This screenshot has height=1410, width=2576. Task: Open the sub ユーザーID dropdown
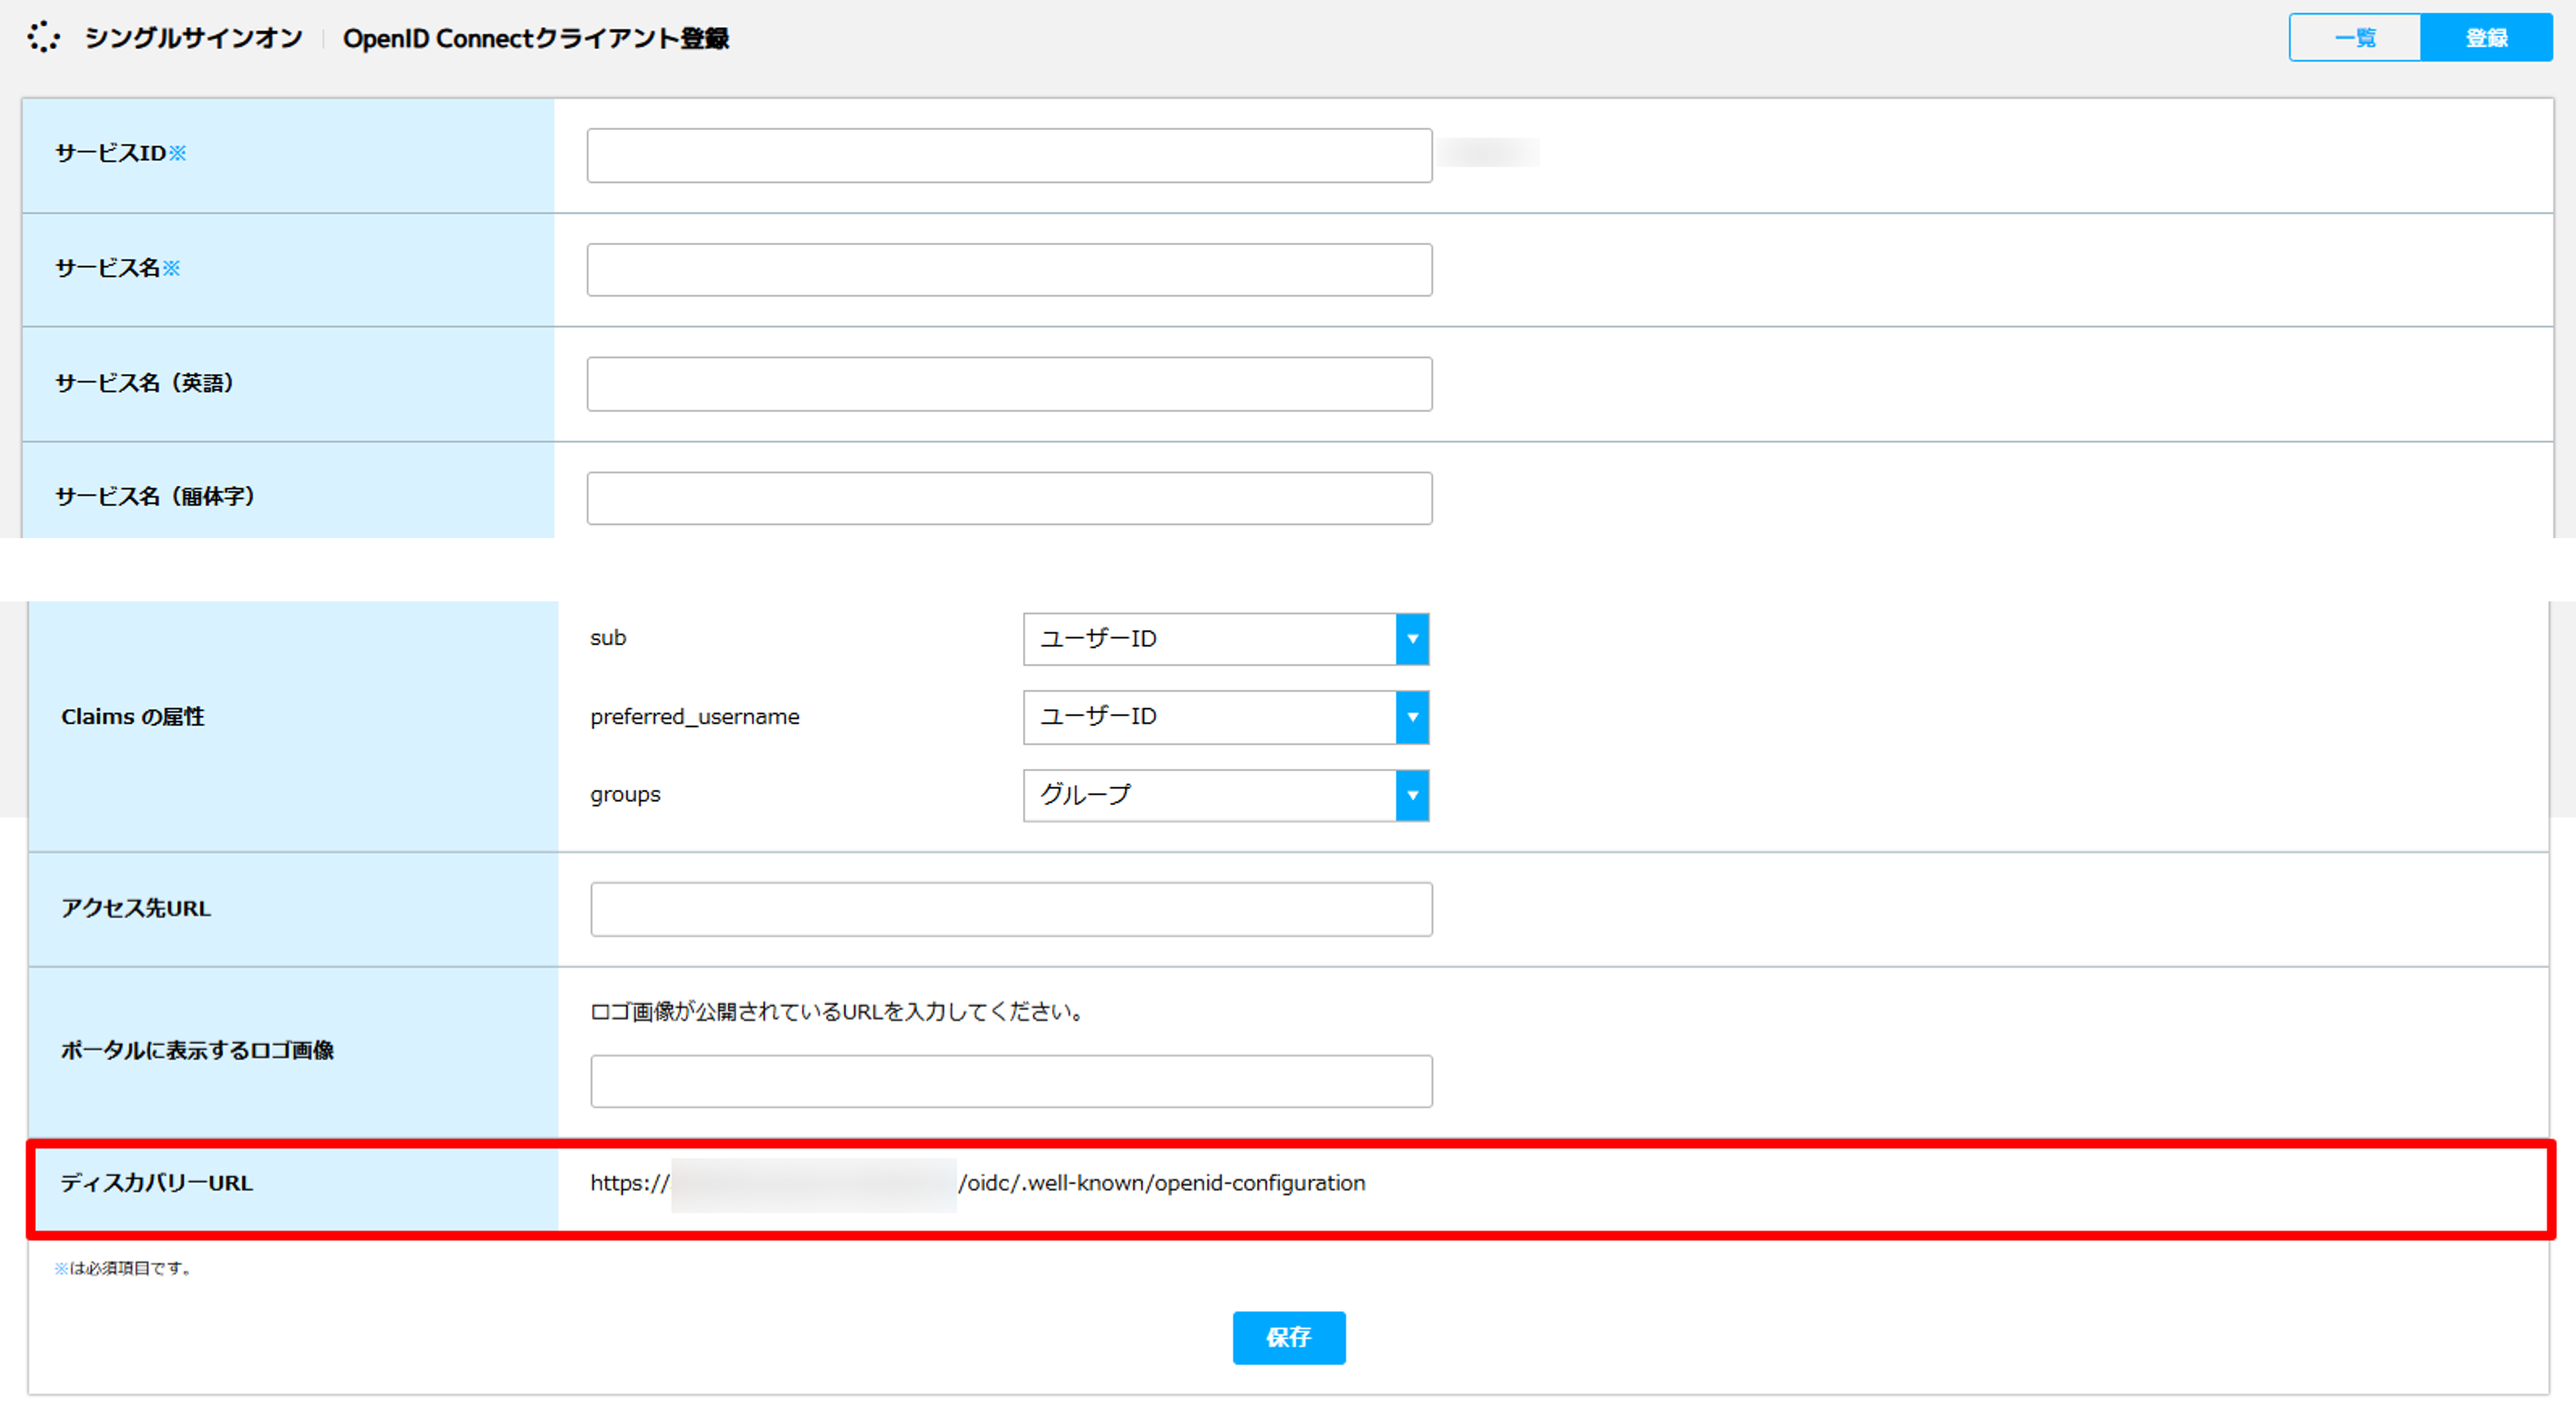coord(1226,639)
